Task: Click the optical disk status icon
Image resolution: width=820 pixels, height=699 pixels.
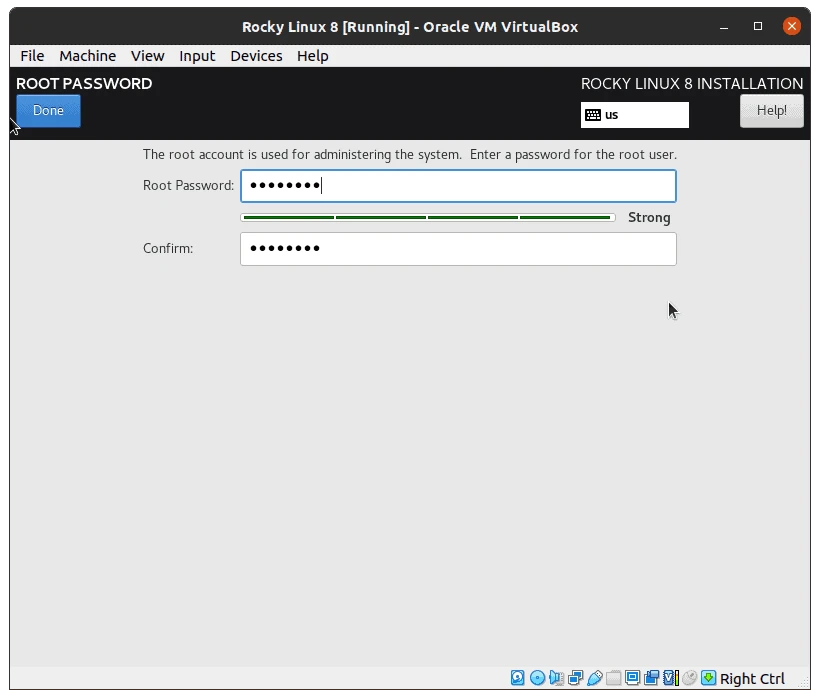Action: [537, 678]
